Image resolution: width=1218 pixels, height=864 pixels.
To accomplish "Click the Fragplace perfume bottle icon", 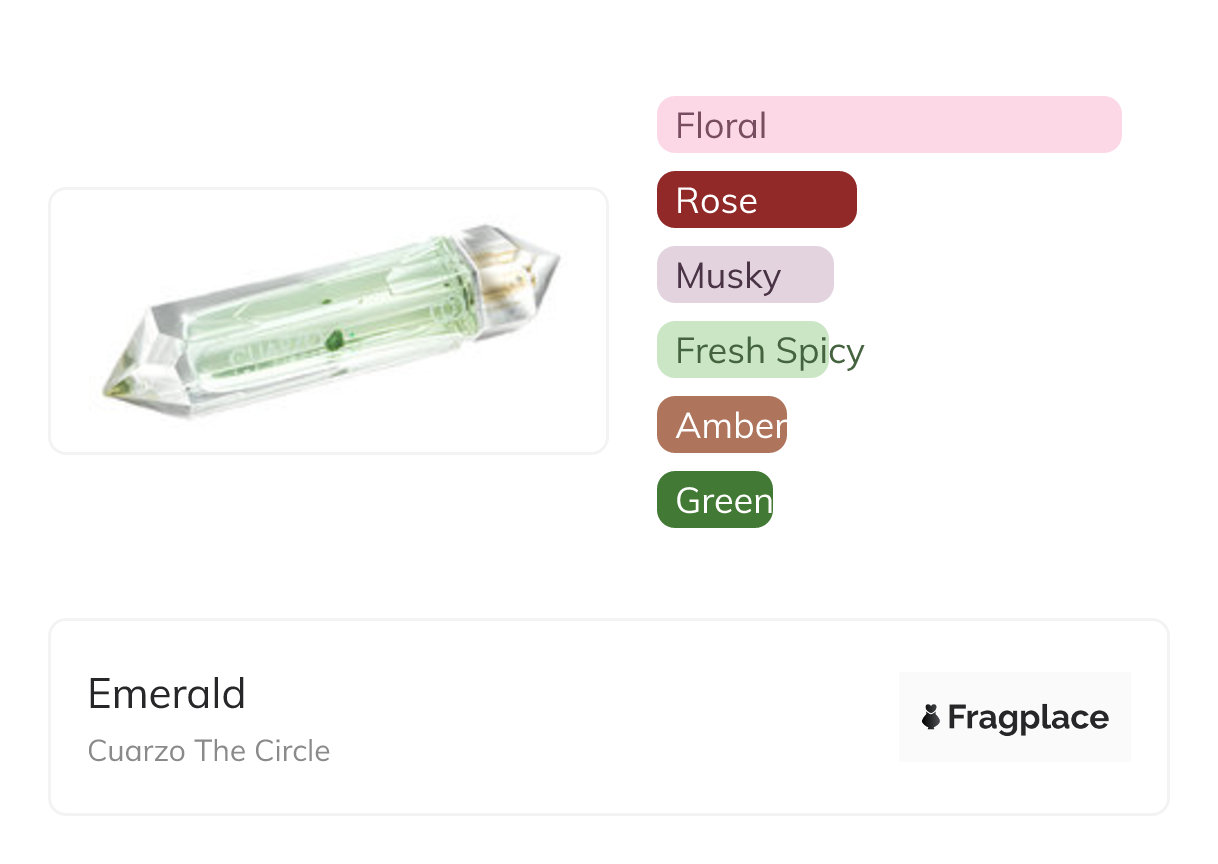I will pyautogui.click(x=931, y=717).
